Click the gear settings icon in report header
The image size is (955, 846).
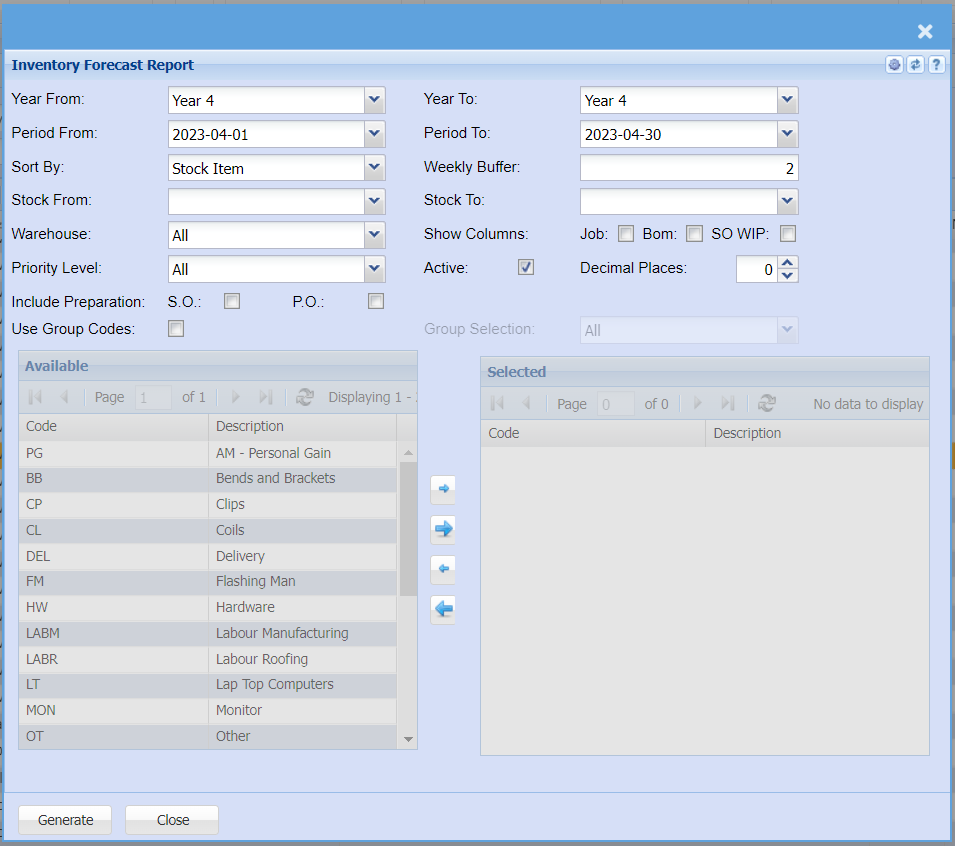coord(894,65)
